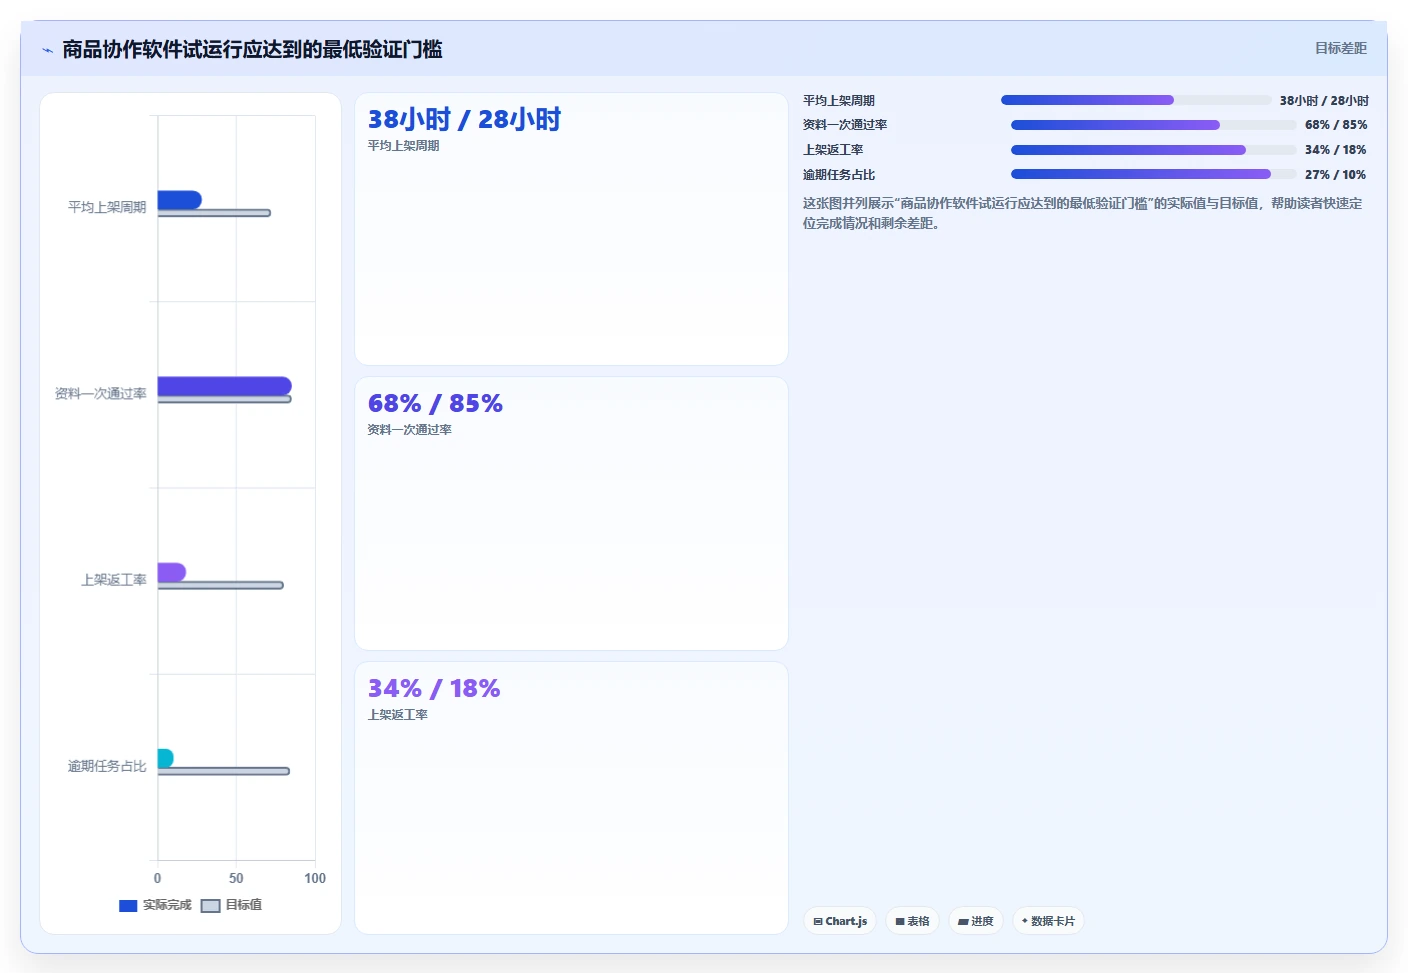Click the 34% / 18% value in progress list

coord(1335,150)
